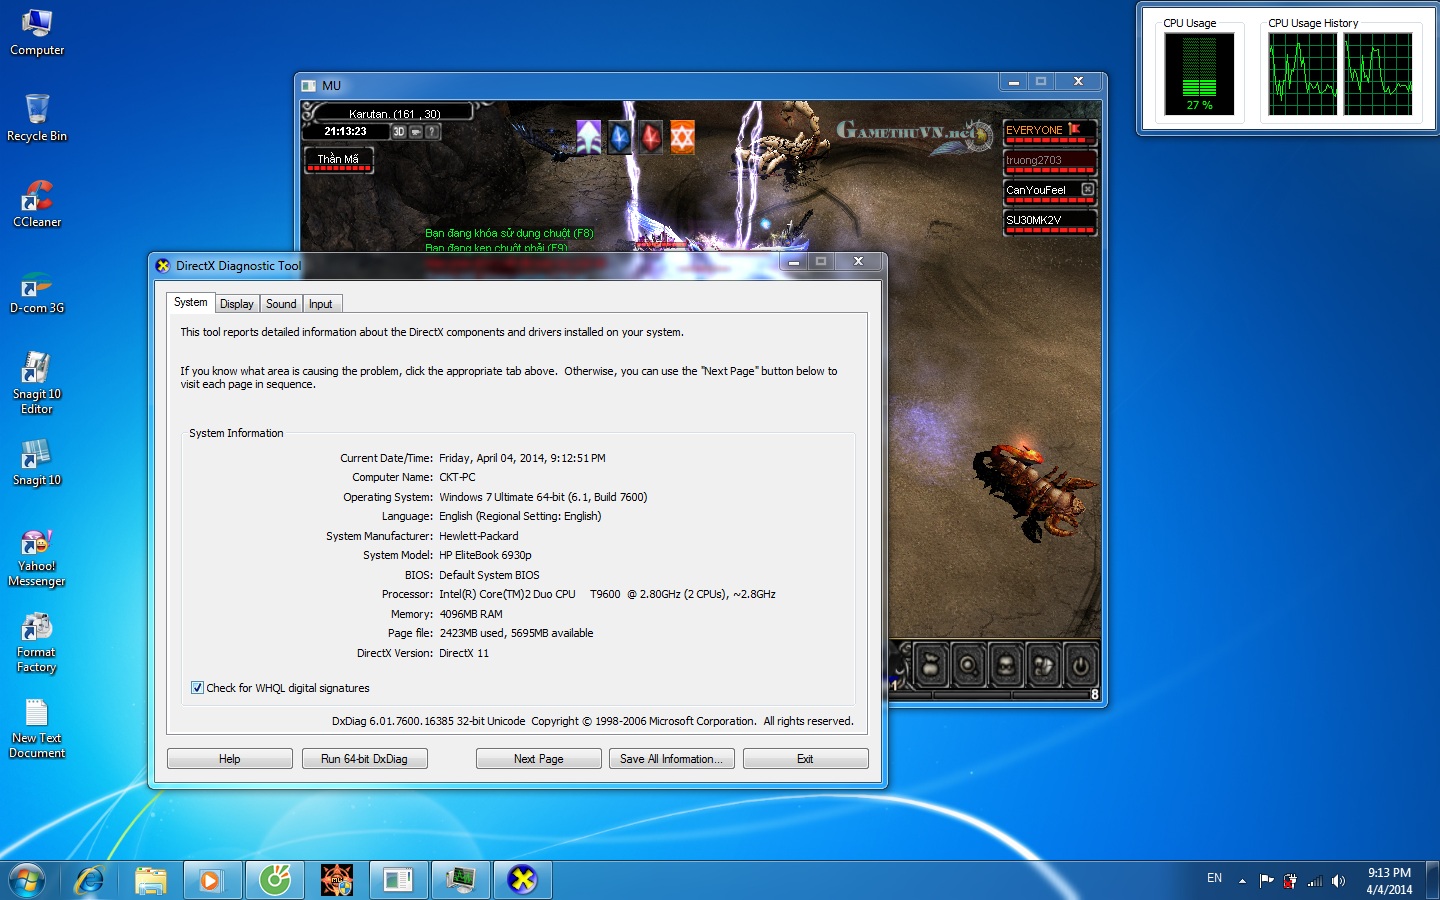Launch the CCleaner desktop shortcut
This screenshot has height=900, width=1440.
[37, 205]
